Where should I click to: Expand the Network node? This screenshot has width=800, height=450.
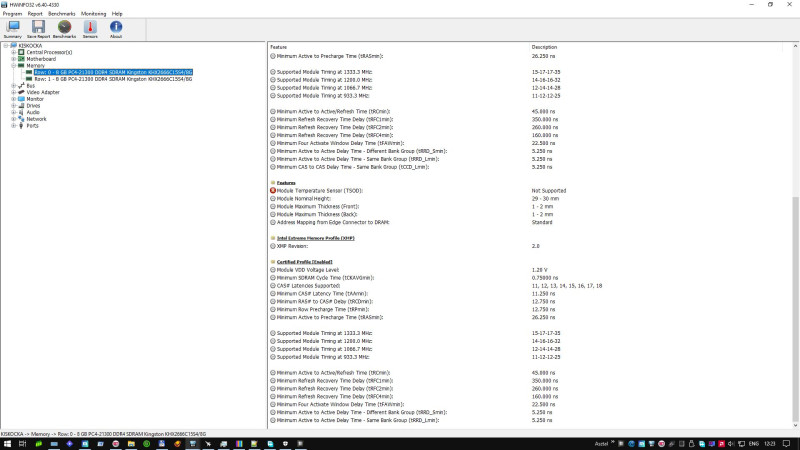pos(14,119)
